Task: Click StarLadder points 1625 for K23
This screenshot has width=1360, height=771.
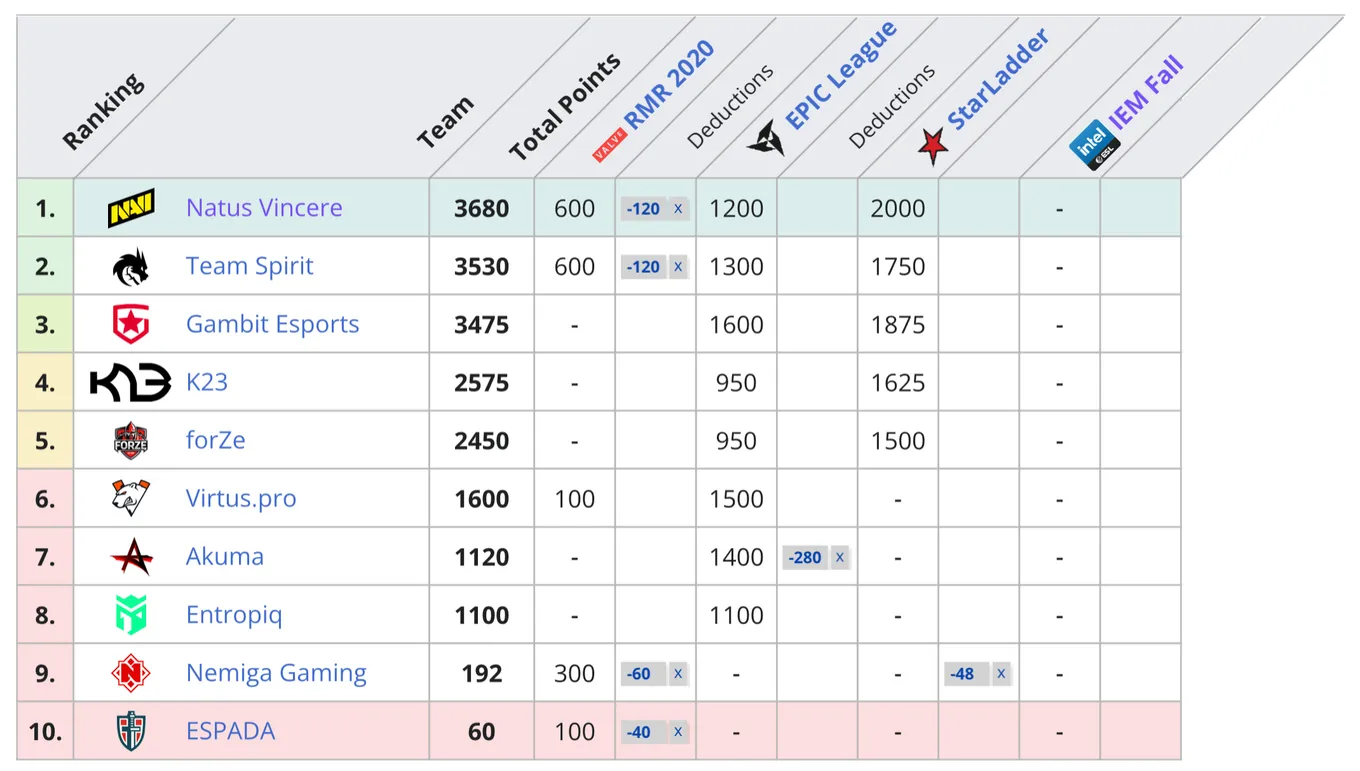Action: pos(898,382)
